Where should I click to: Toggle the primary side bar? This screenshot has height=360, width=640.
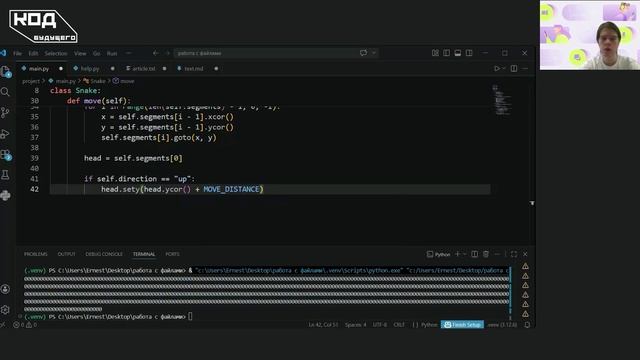coord(447,53)
